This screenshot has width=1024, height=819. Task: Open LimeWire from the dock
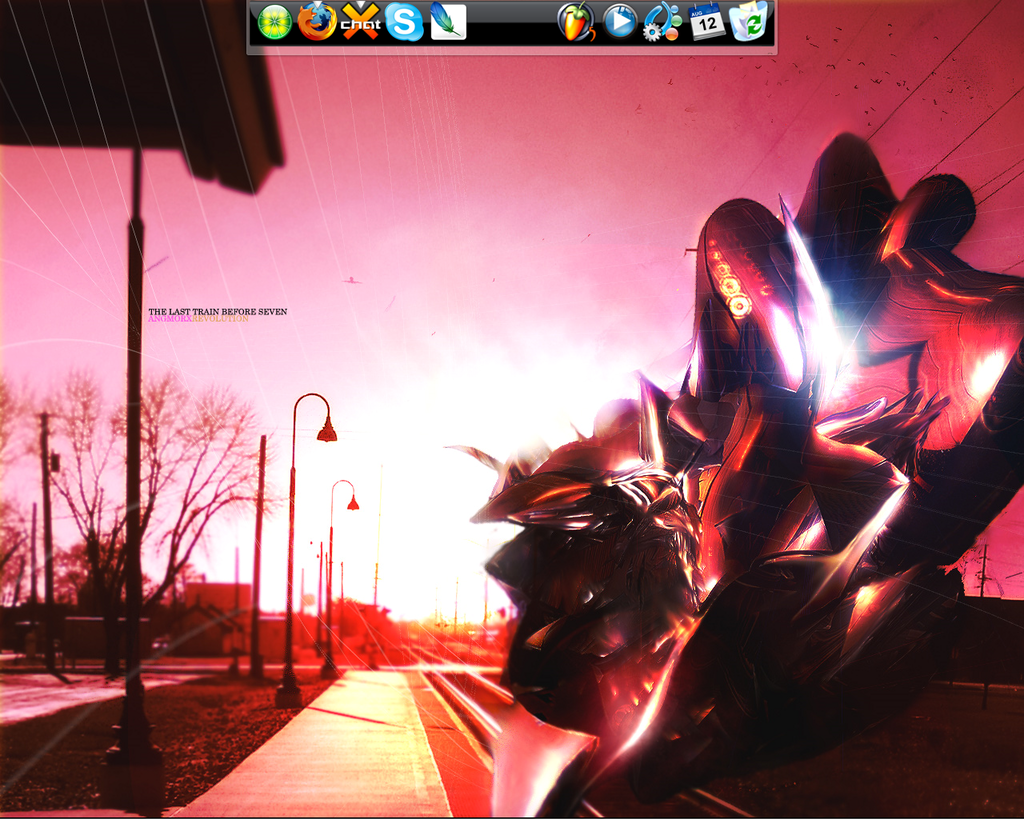(274, 22)
